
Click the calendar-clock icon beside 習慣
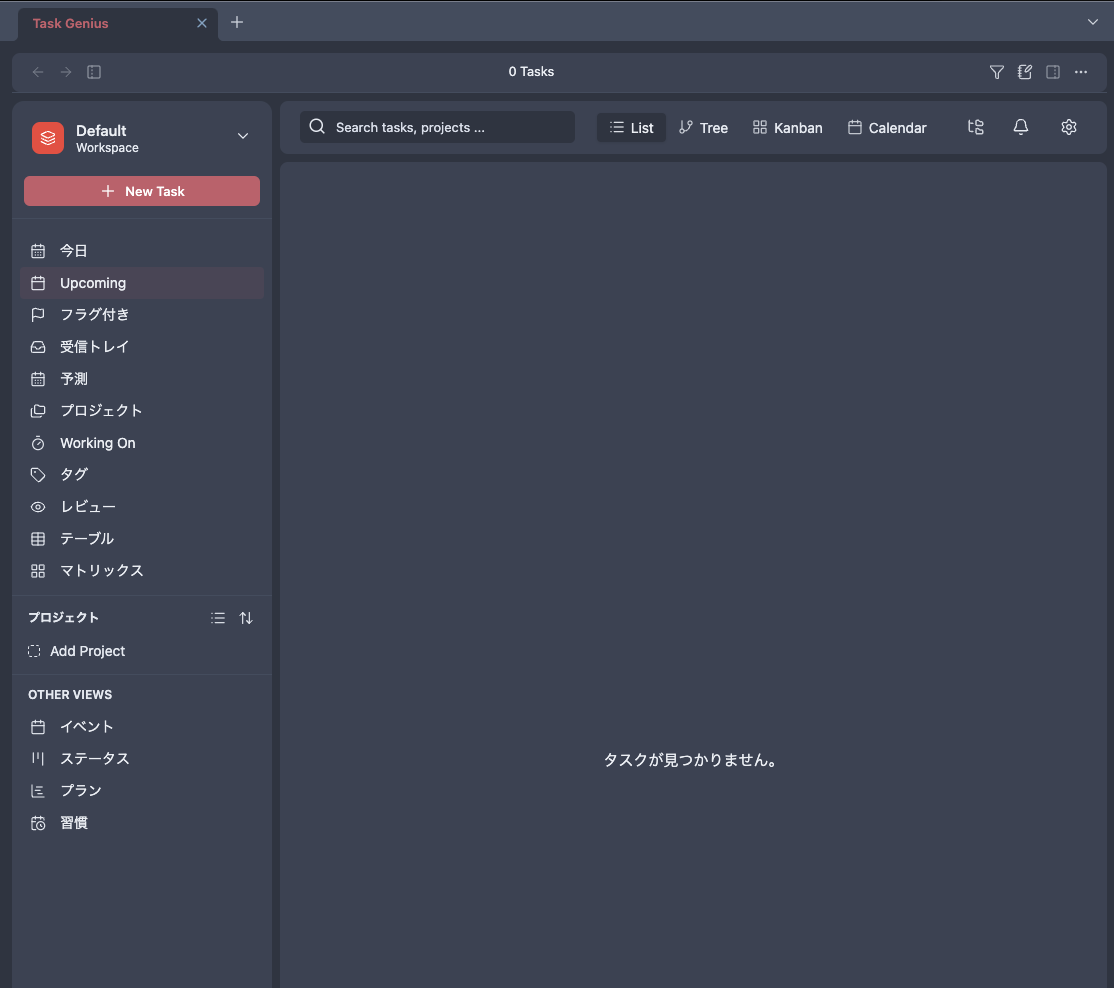tap(38, 823)
